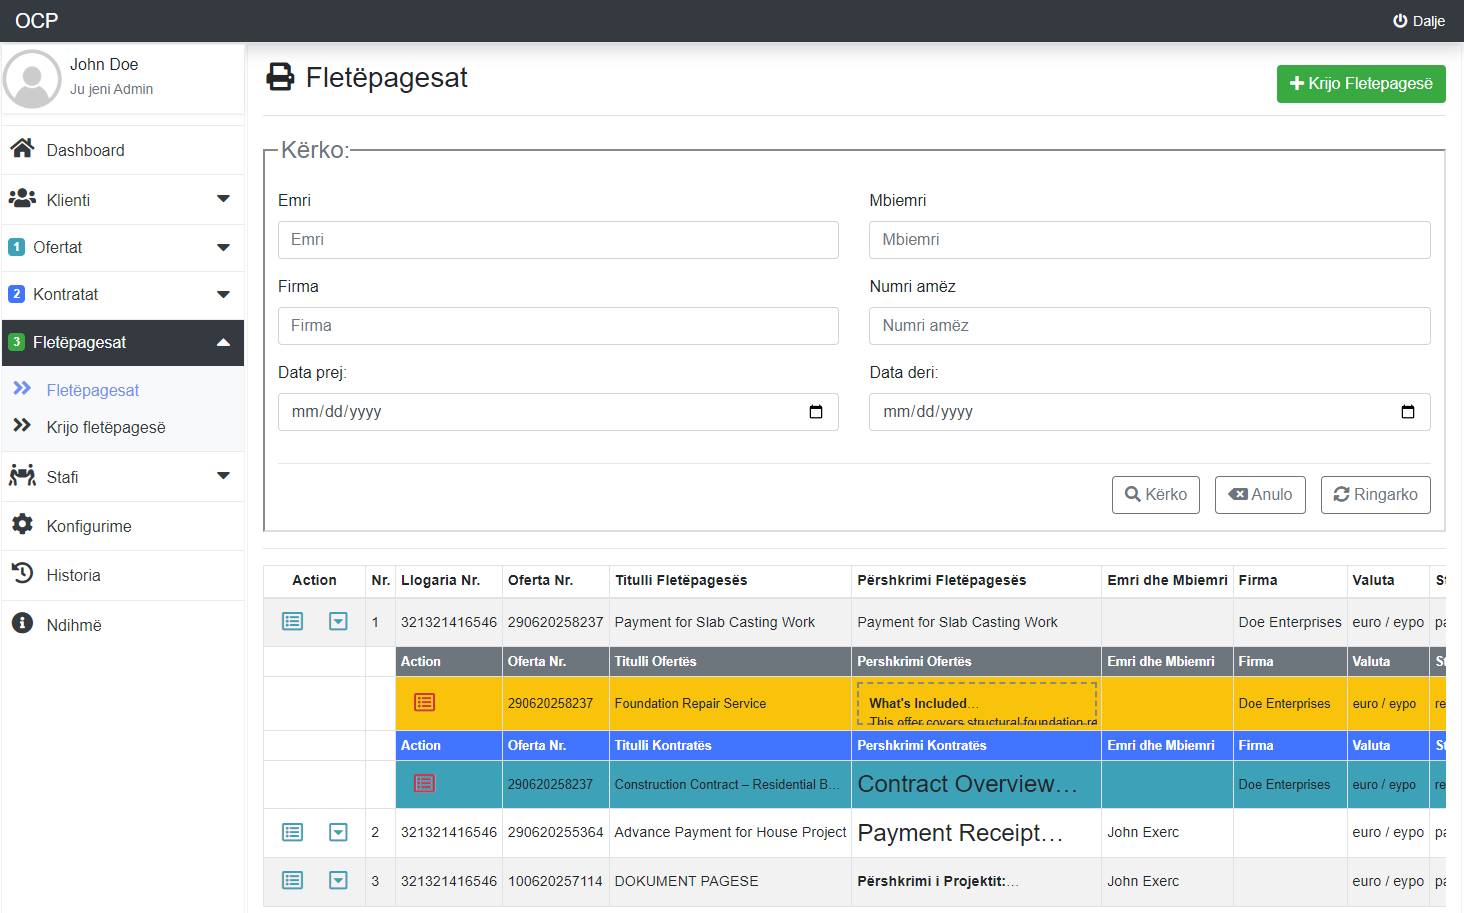Focus the Firma input field
Image resolution: width=1464 pixels, height=913 pixels.
(558, 326)
